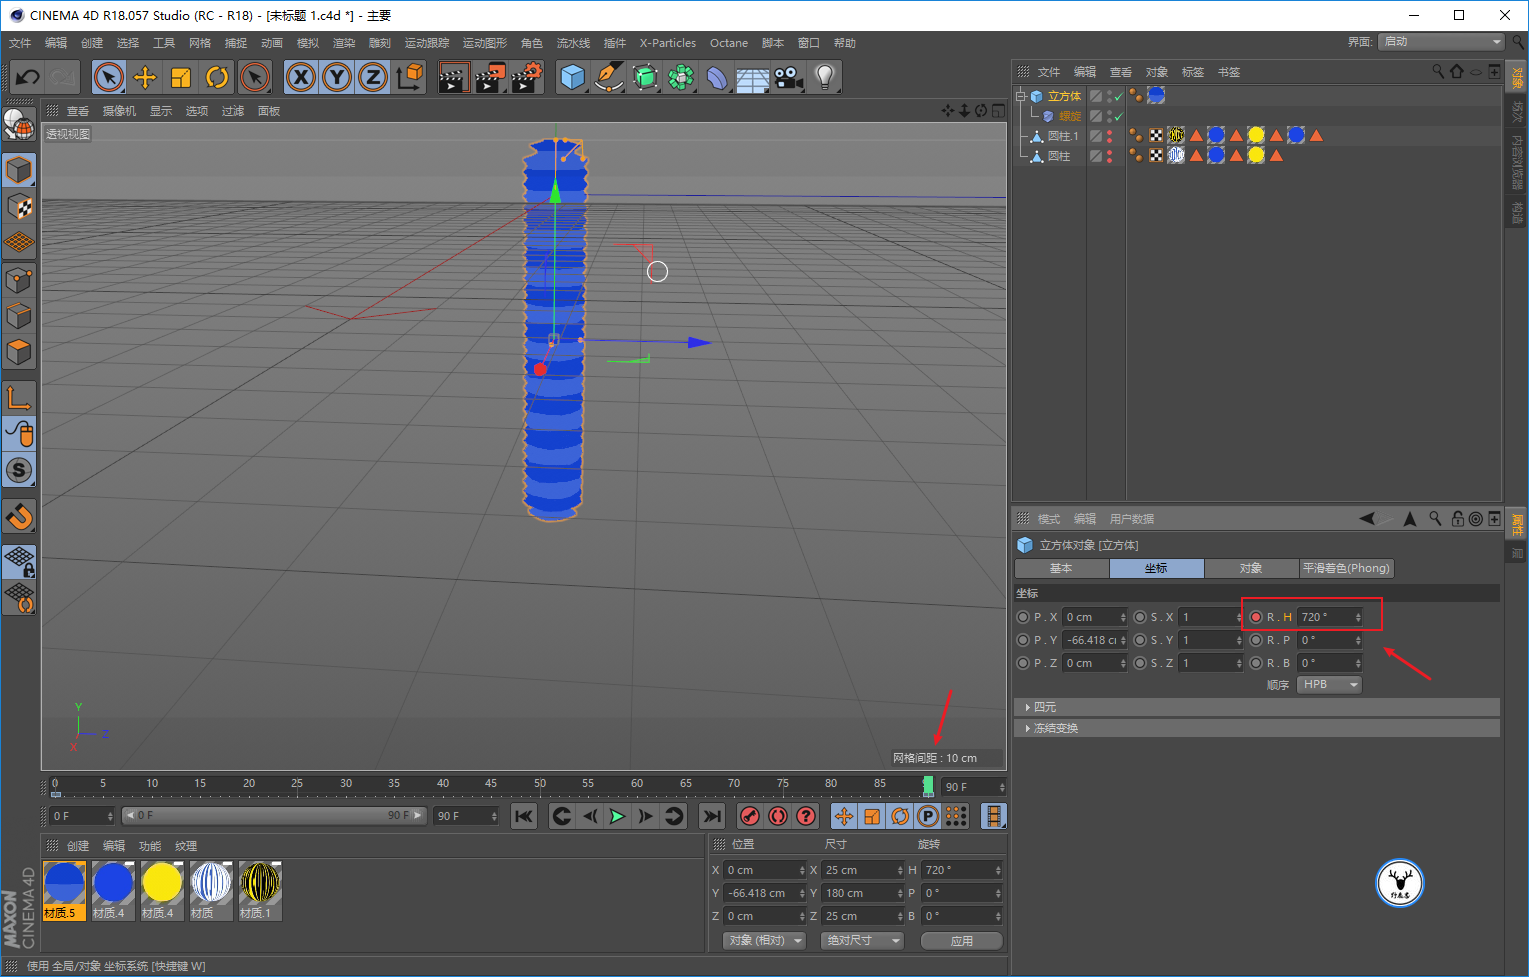Enable the Axis mode tool
This screenshot has width=1529, height=977.
click(x=19, y=397)
